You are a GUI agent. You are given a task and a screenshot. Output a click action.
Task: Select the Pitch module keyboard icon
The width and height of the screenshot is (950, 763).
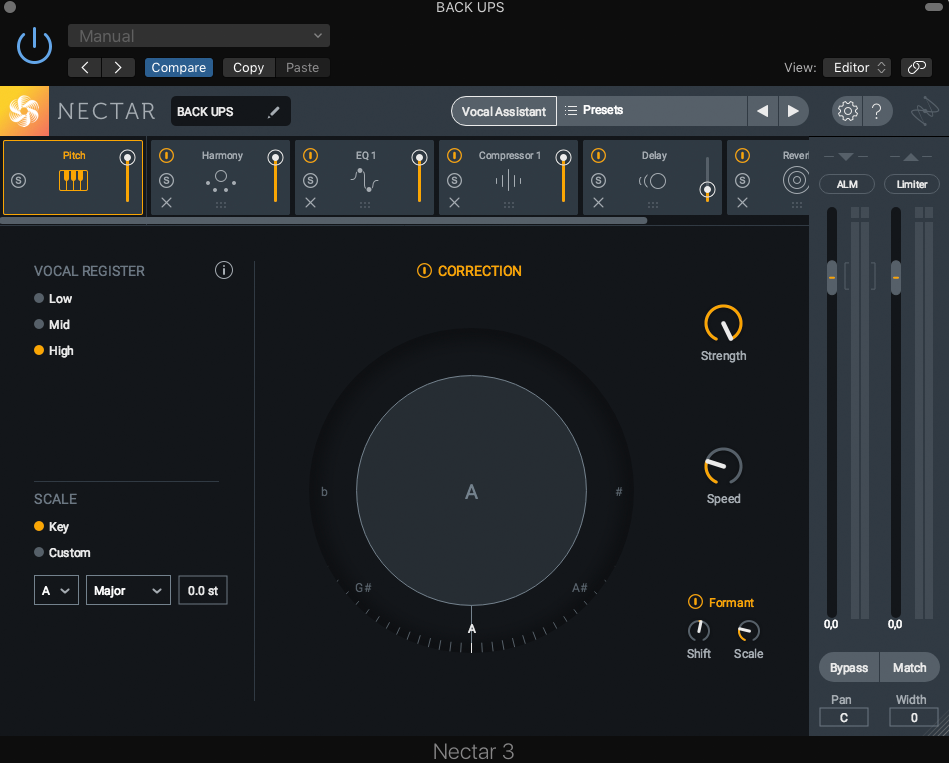click(x=73, y=180)
